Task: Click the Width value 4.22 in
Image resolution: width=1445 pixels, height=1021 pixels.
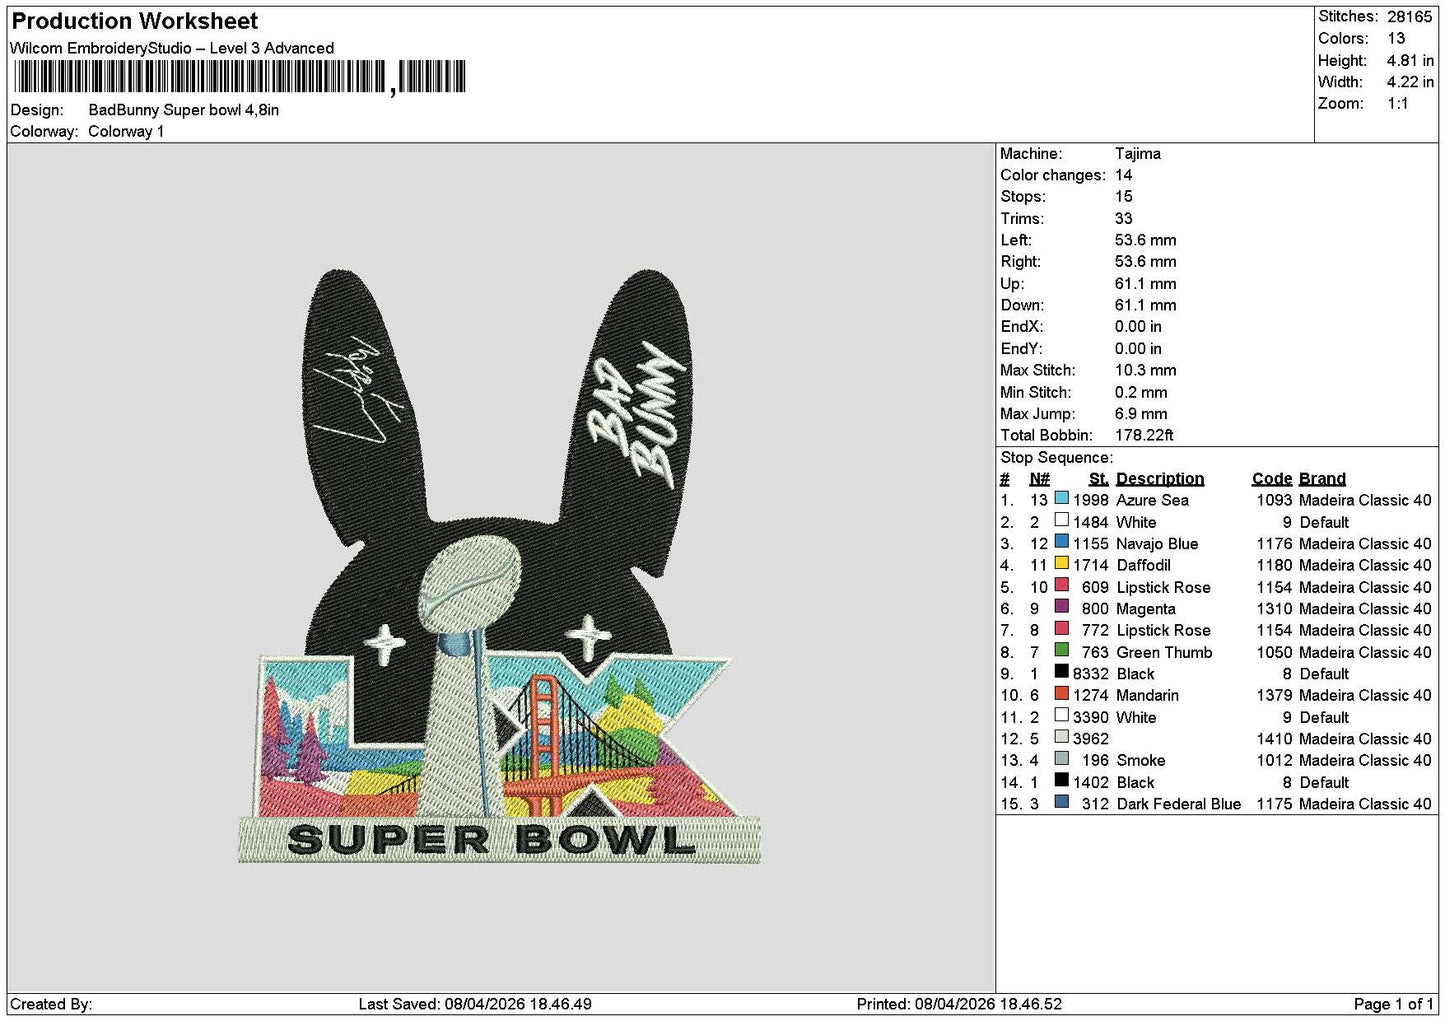Action: click(x=1410, y=82)
